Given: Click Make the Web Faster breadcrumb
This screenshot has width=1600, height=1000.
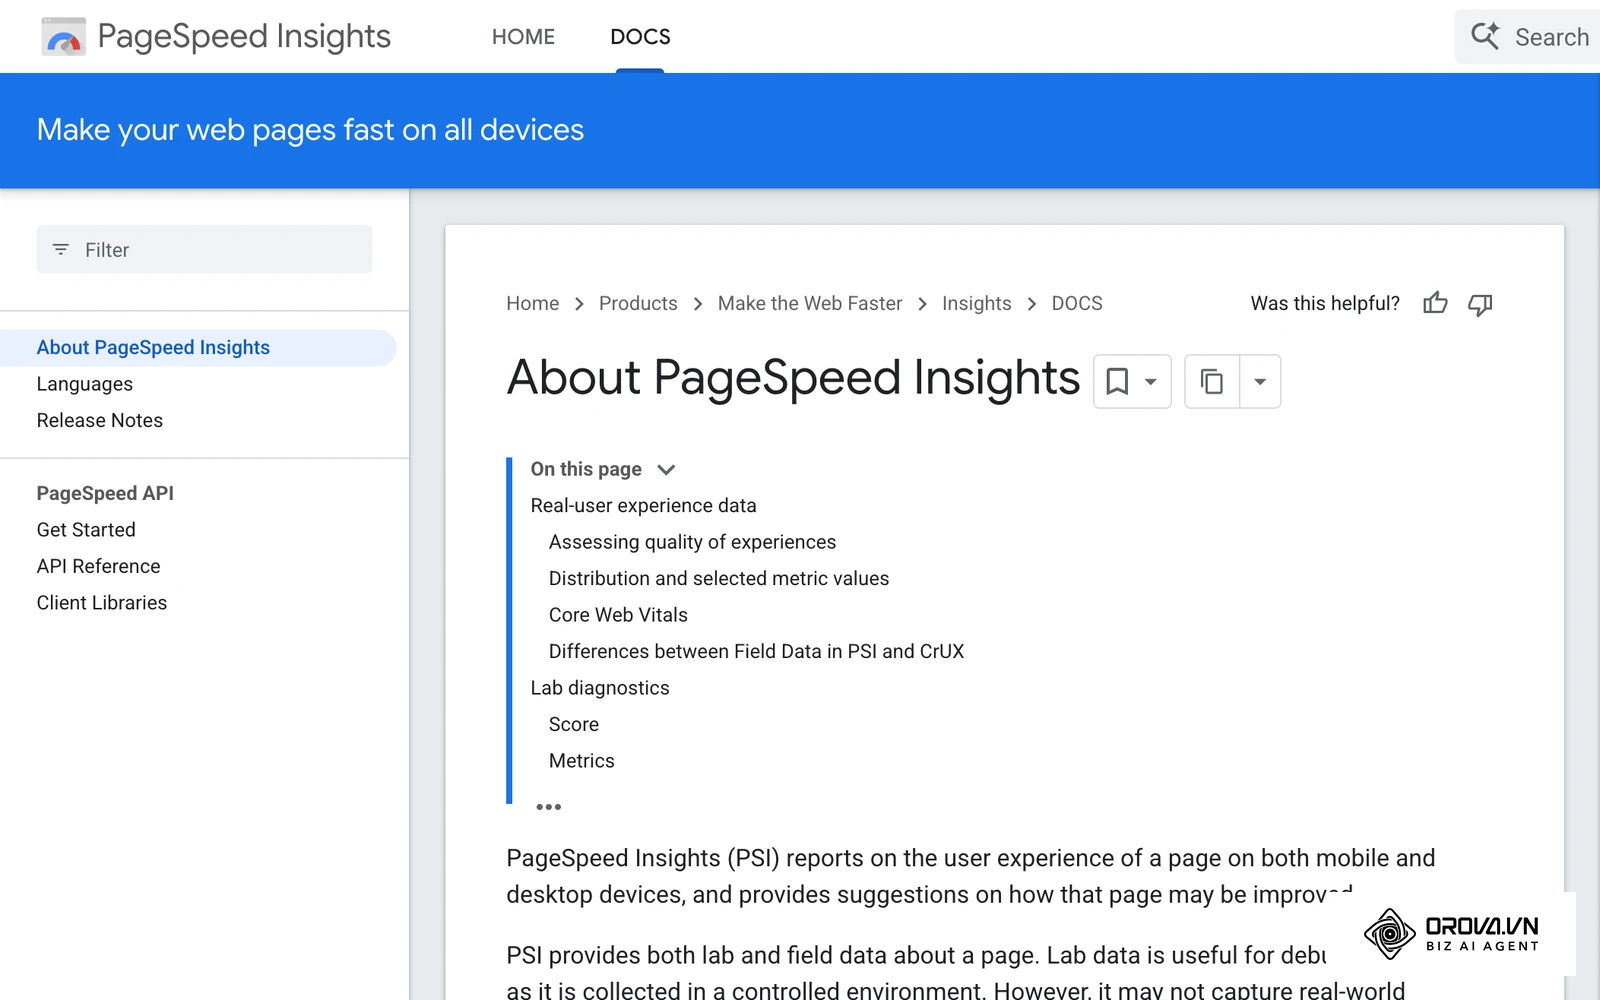Looking at the screenshot, I should pyautogui.click(x=810, y=303).
